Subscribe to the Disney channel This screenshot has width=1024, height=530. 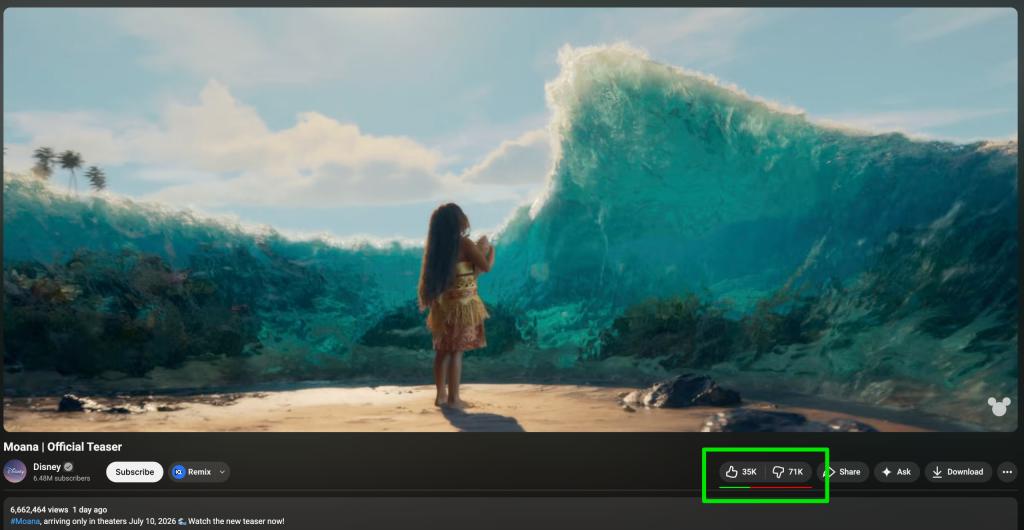tap(135, 472)
